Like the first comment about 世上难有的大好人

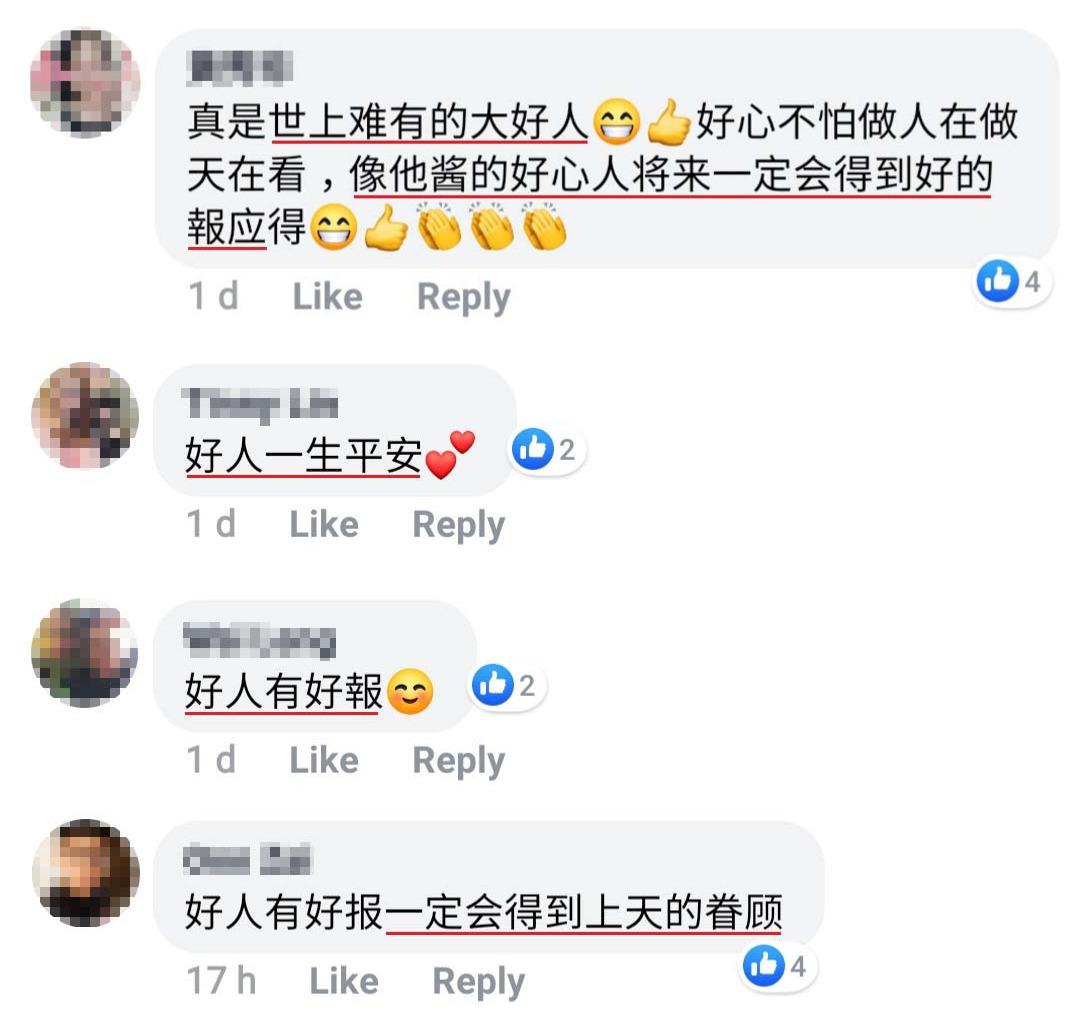(x=328, y=297)
